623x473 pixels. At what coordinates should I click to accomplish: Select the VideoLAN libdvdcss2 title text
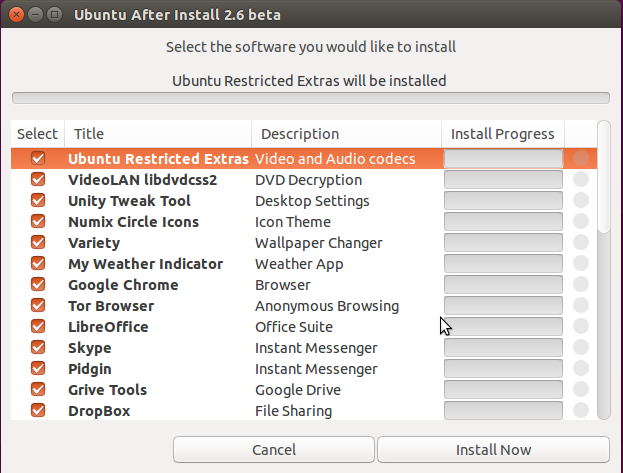[143, 180]
